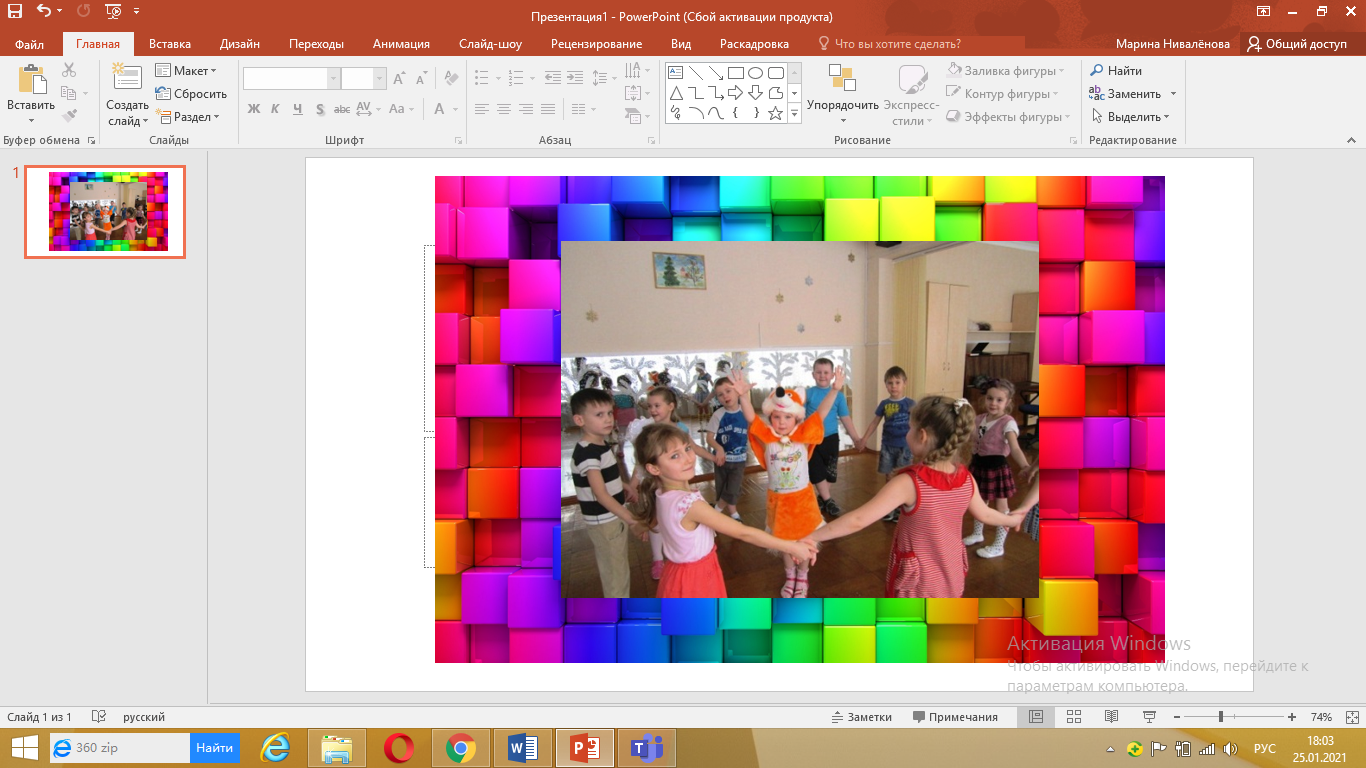Select the text box shape icon
The height and width of the screenshot is (768, 1366).
pos(675,72)
